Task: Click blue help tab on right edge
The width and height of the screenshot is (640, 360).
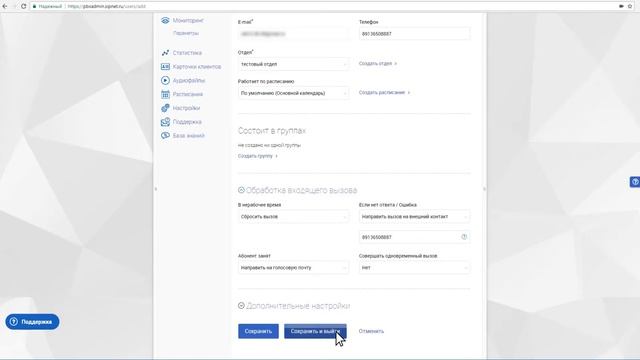Action: point(635,182)
